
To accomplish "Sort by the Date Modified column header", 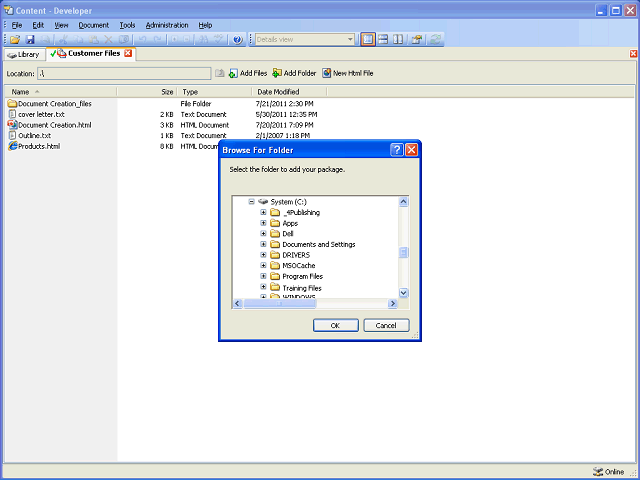I will [289, 92].
